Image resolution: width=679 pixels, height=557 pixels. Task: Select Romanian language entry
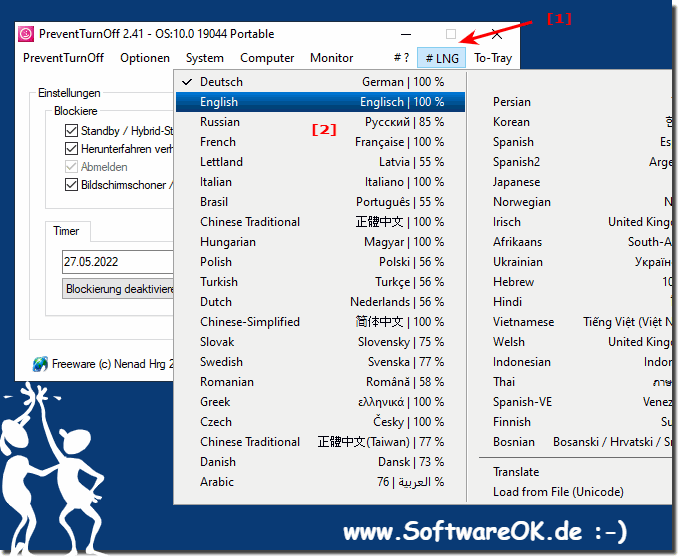pyautogui.click(x=320, y=382)
